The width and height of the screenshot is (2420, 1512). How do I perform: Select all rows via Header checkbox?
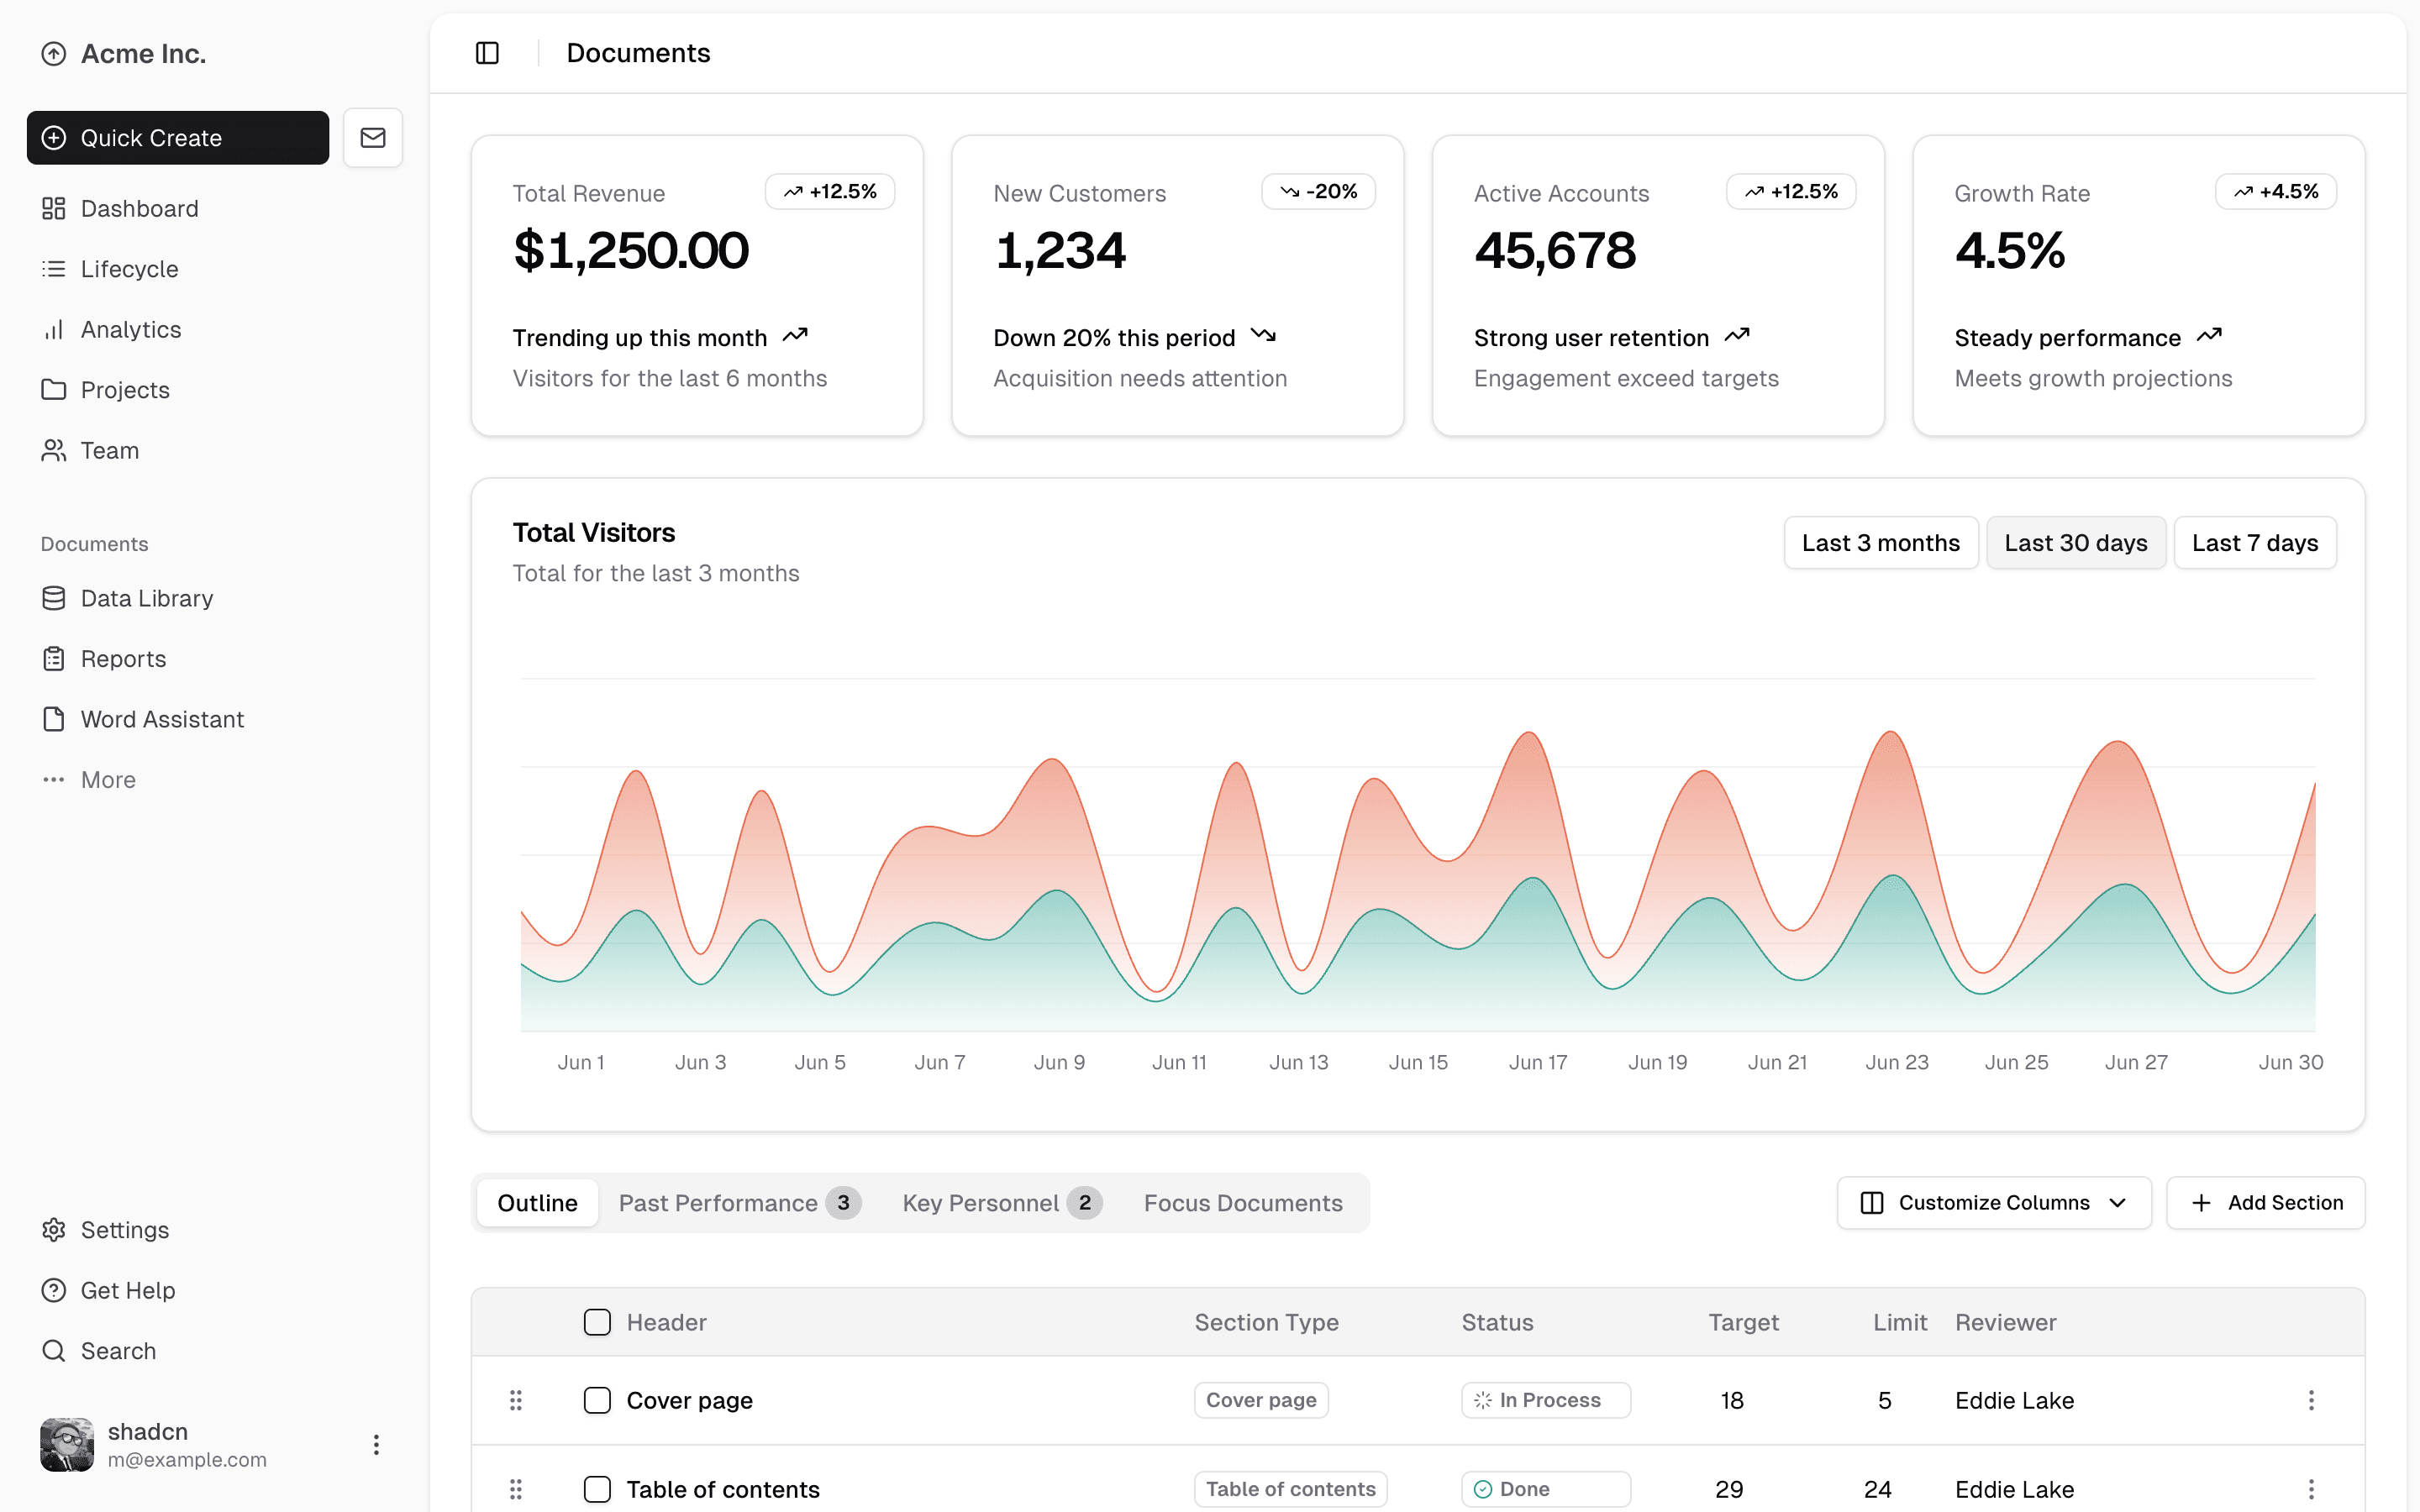click(x=597, y=1322)
